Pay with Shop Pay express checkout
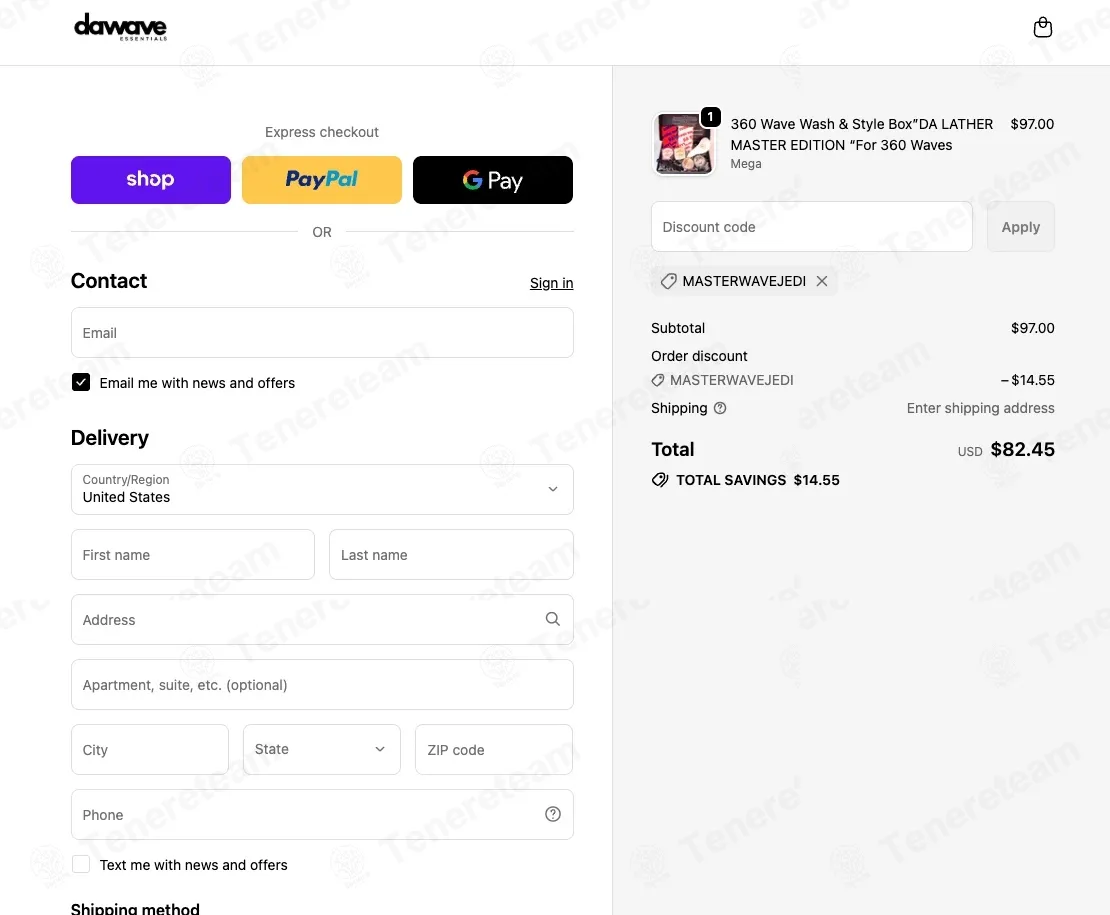The image size is (1110, 915). click(151, 180)
